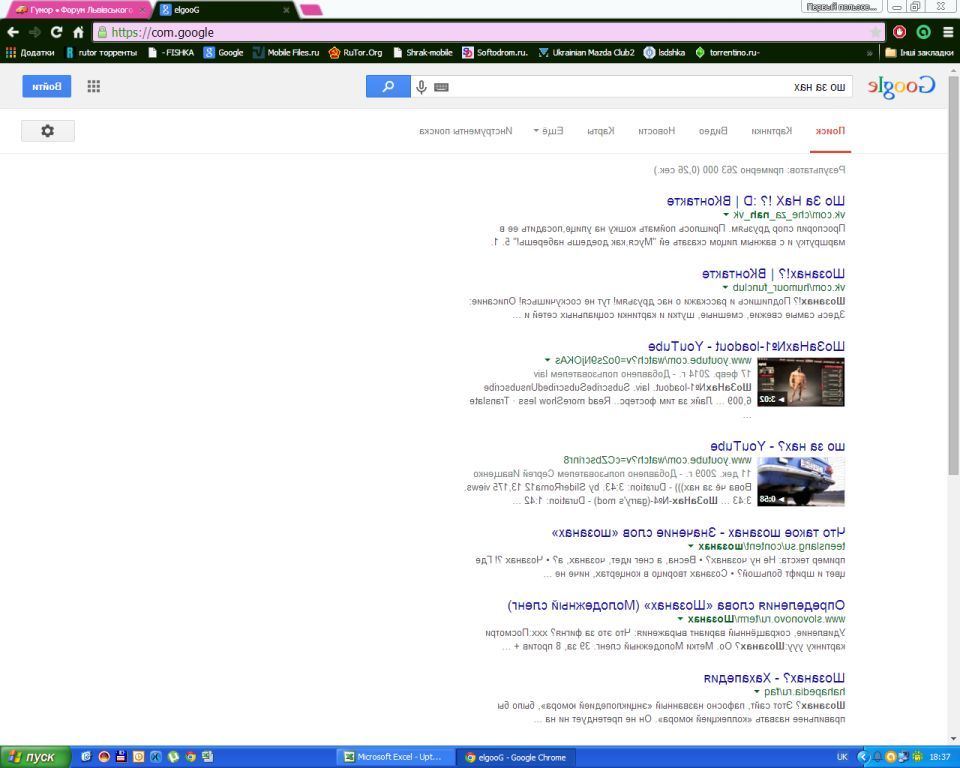
Task: Open the Google bookmark in bookmarks bar
Action: tap(223, 53)
